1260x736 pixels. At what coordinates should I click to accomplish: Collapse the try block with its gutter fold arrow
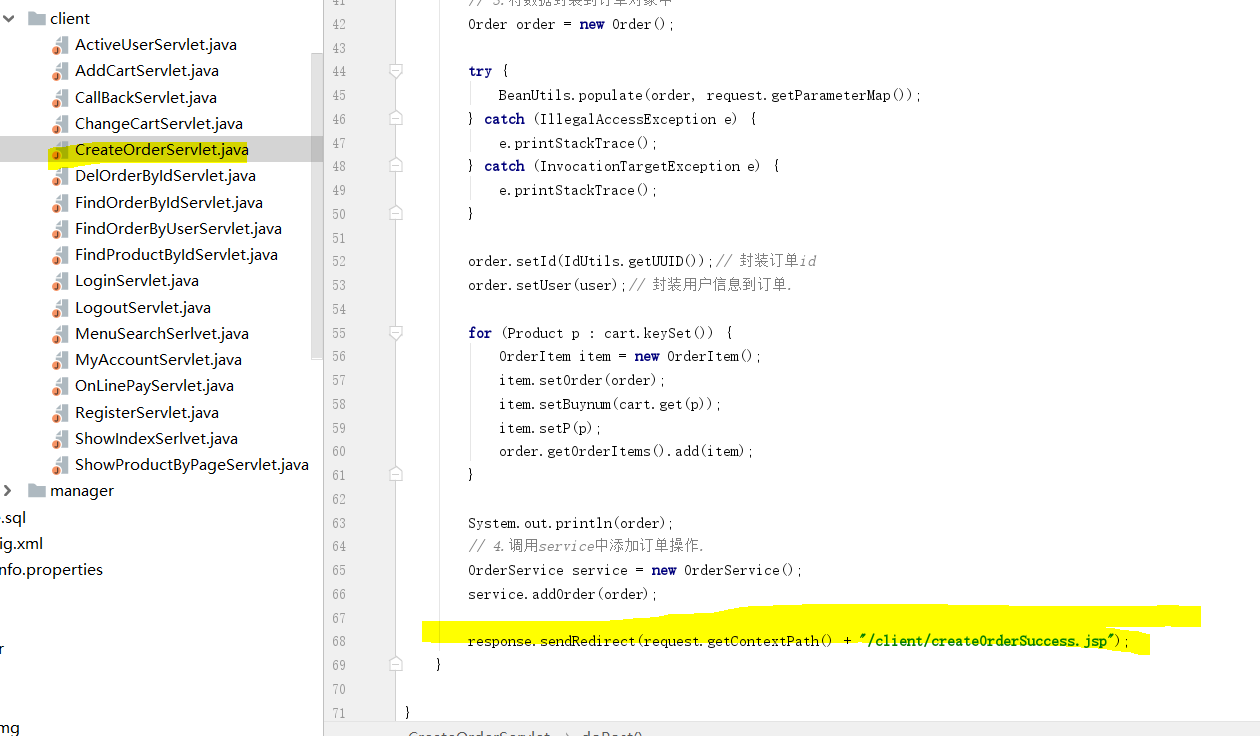coord(396,71)
